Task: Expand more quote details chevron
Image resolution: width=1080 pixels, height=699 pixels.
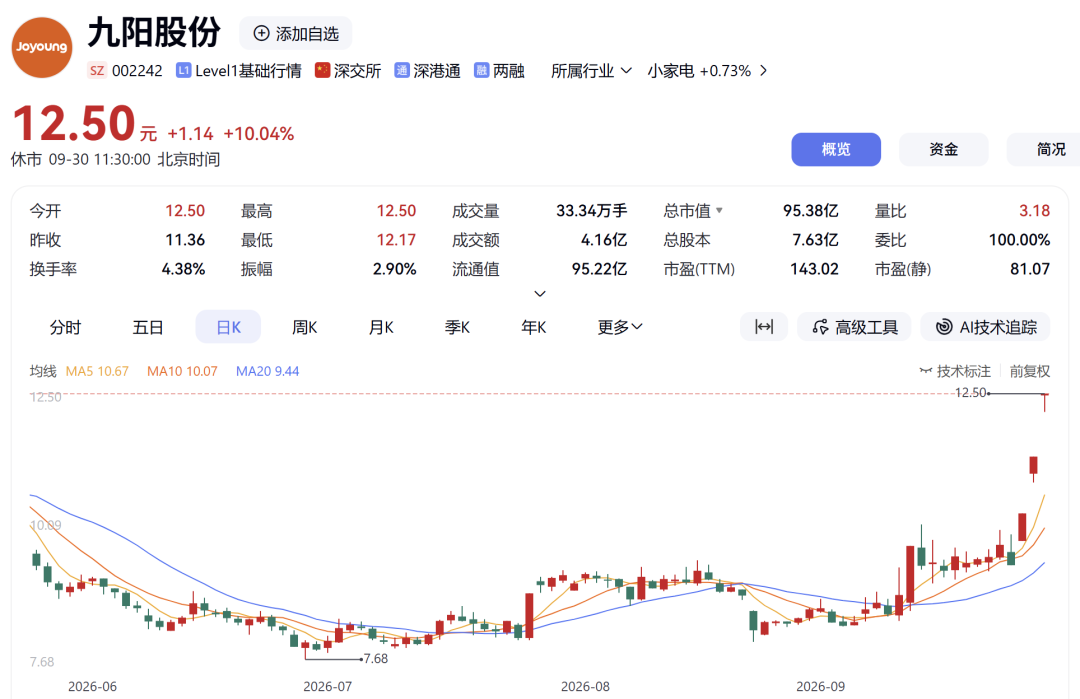Action: [x=540, y=294]
